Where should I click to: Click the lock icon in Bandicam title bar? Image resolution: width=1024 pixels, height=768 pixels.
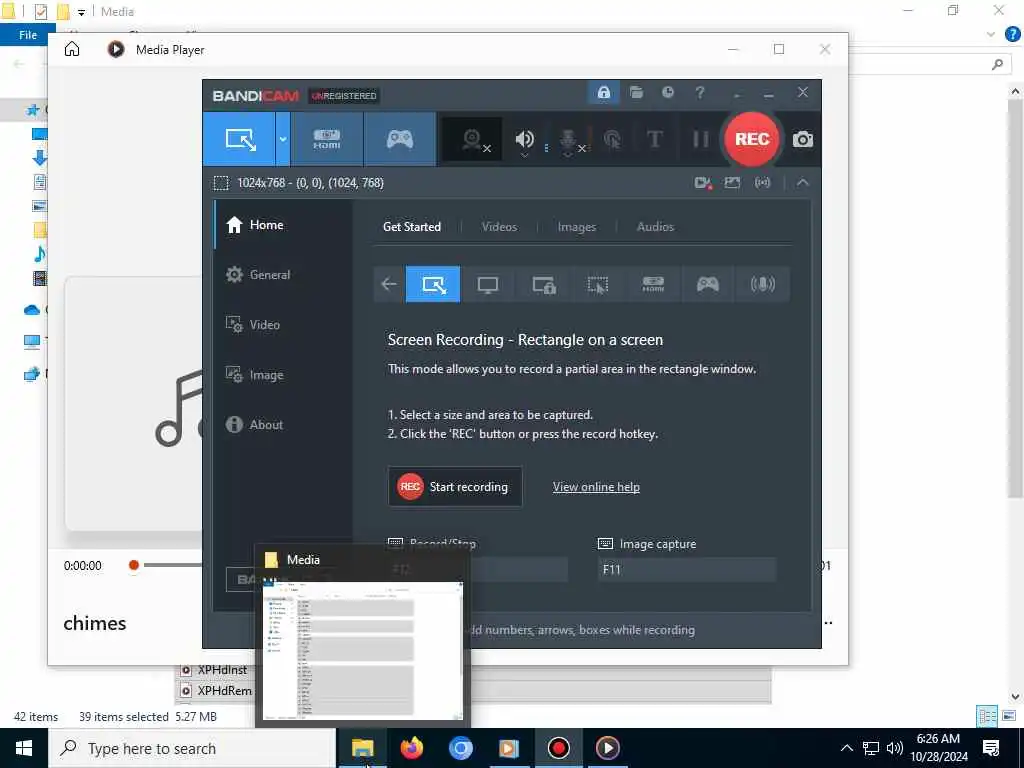click(603, 92)
